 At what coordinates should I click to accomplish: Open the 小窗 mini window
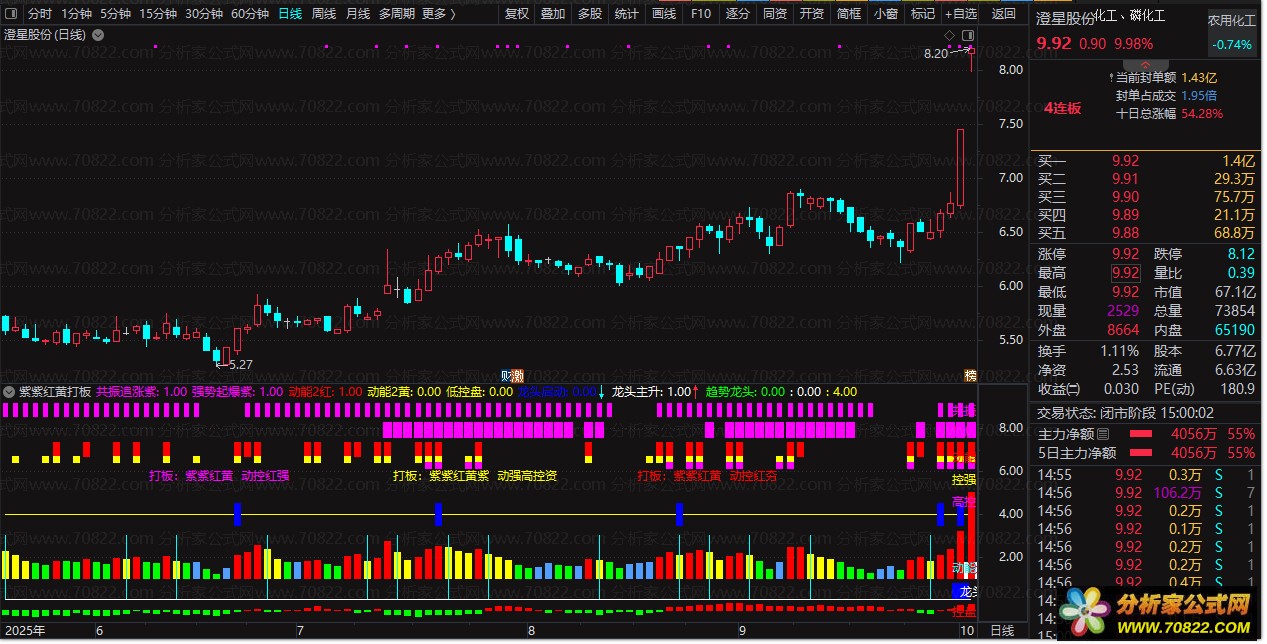click(x=886, y=14)
